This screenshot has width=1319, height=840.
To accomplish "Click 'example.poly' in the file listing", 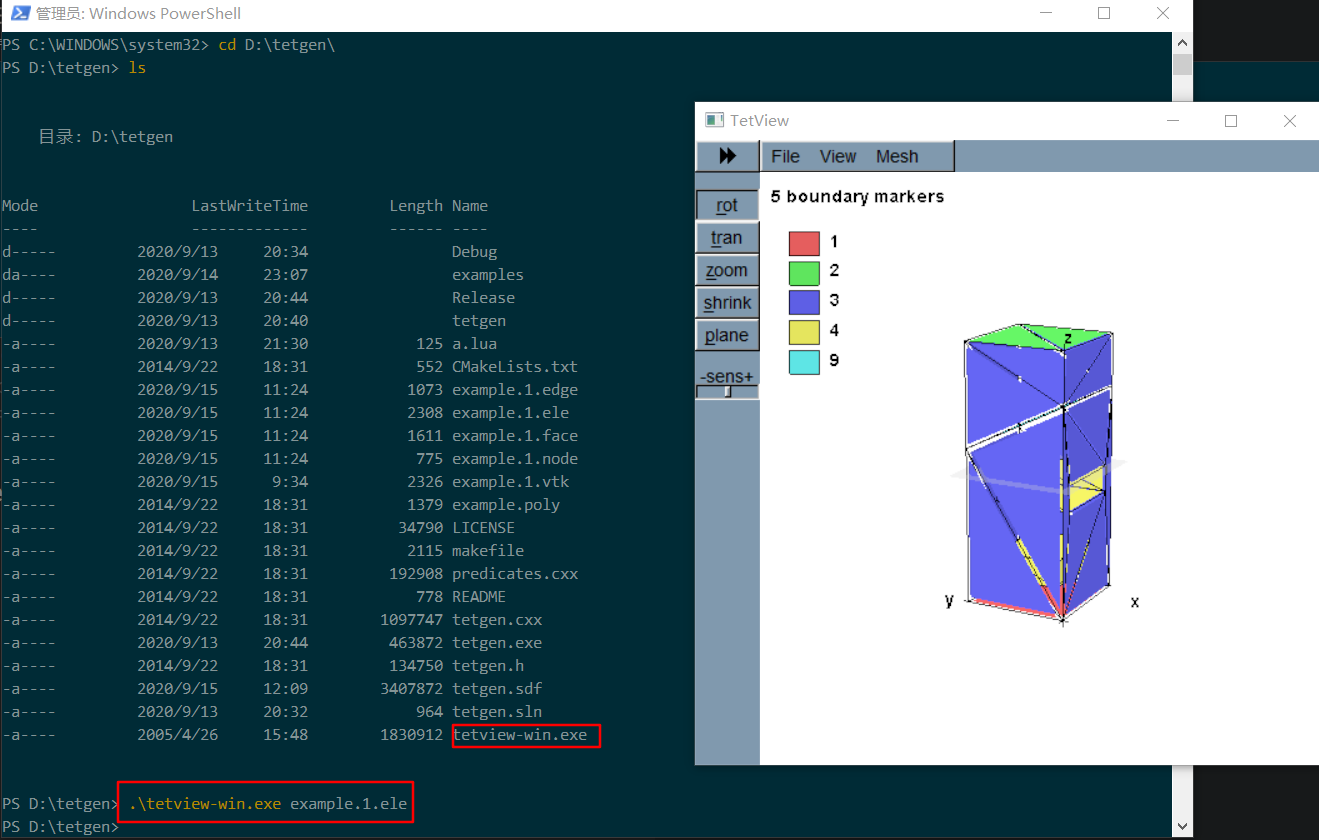I will (506, 504).
